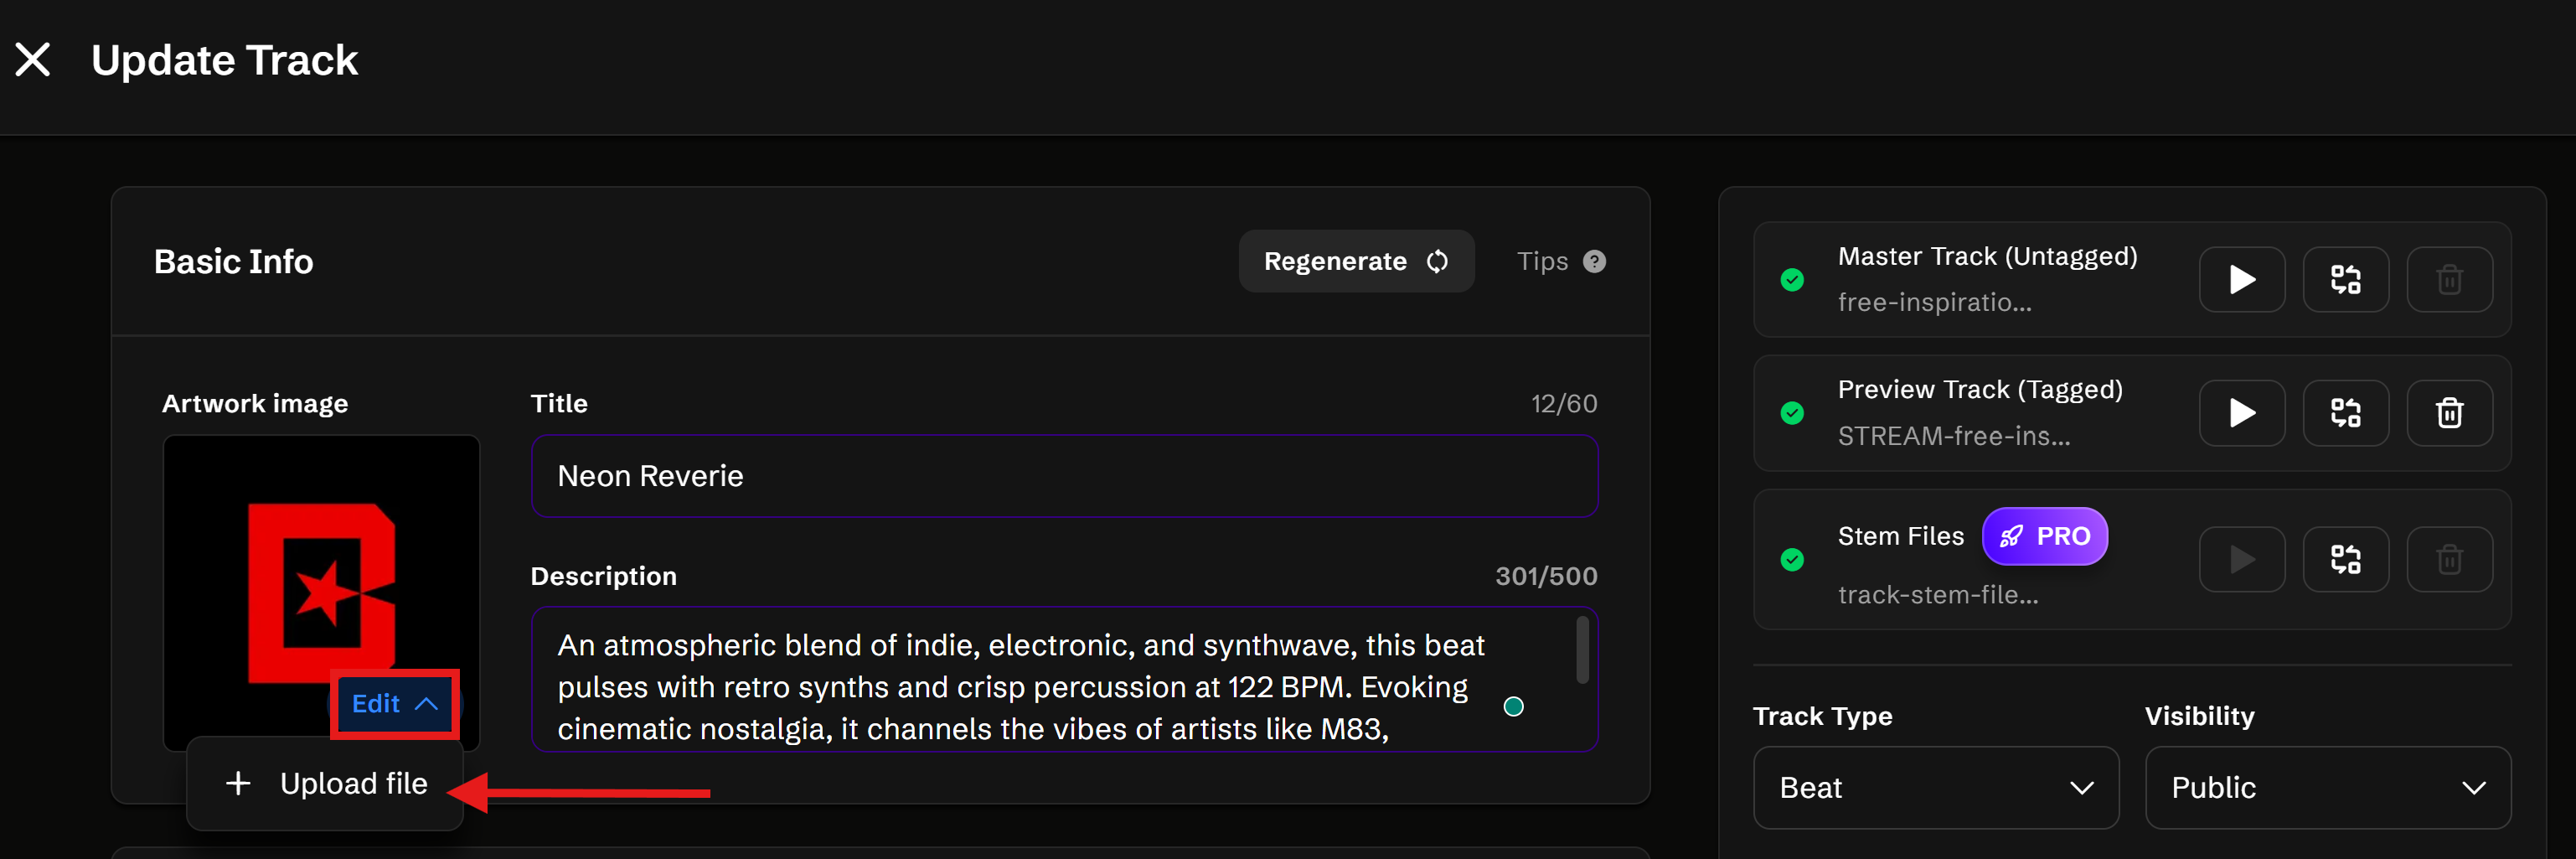The height and width of the screenshot is (859, 2576).
Task: Click the Stem Files play button
Action: click(2241, 559)
